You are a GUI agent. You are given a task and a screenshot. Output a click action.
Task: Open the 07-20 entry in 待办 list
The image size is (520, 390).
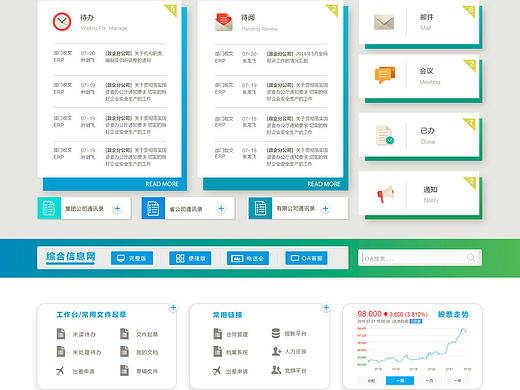[110, 57]
